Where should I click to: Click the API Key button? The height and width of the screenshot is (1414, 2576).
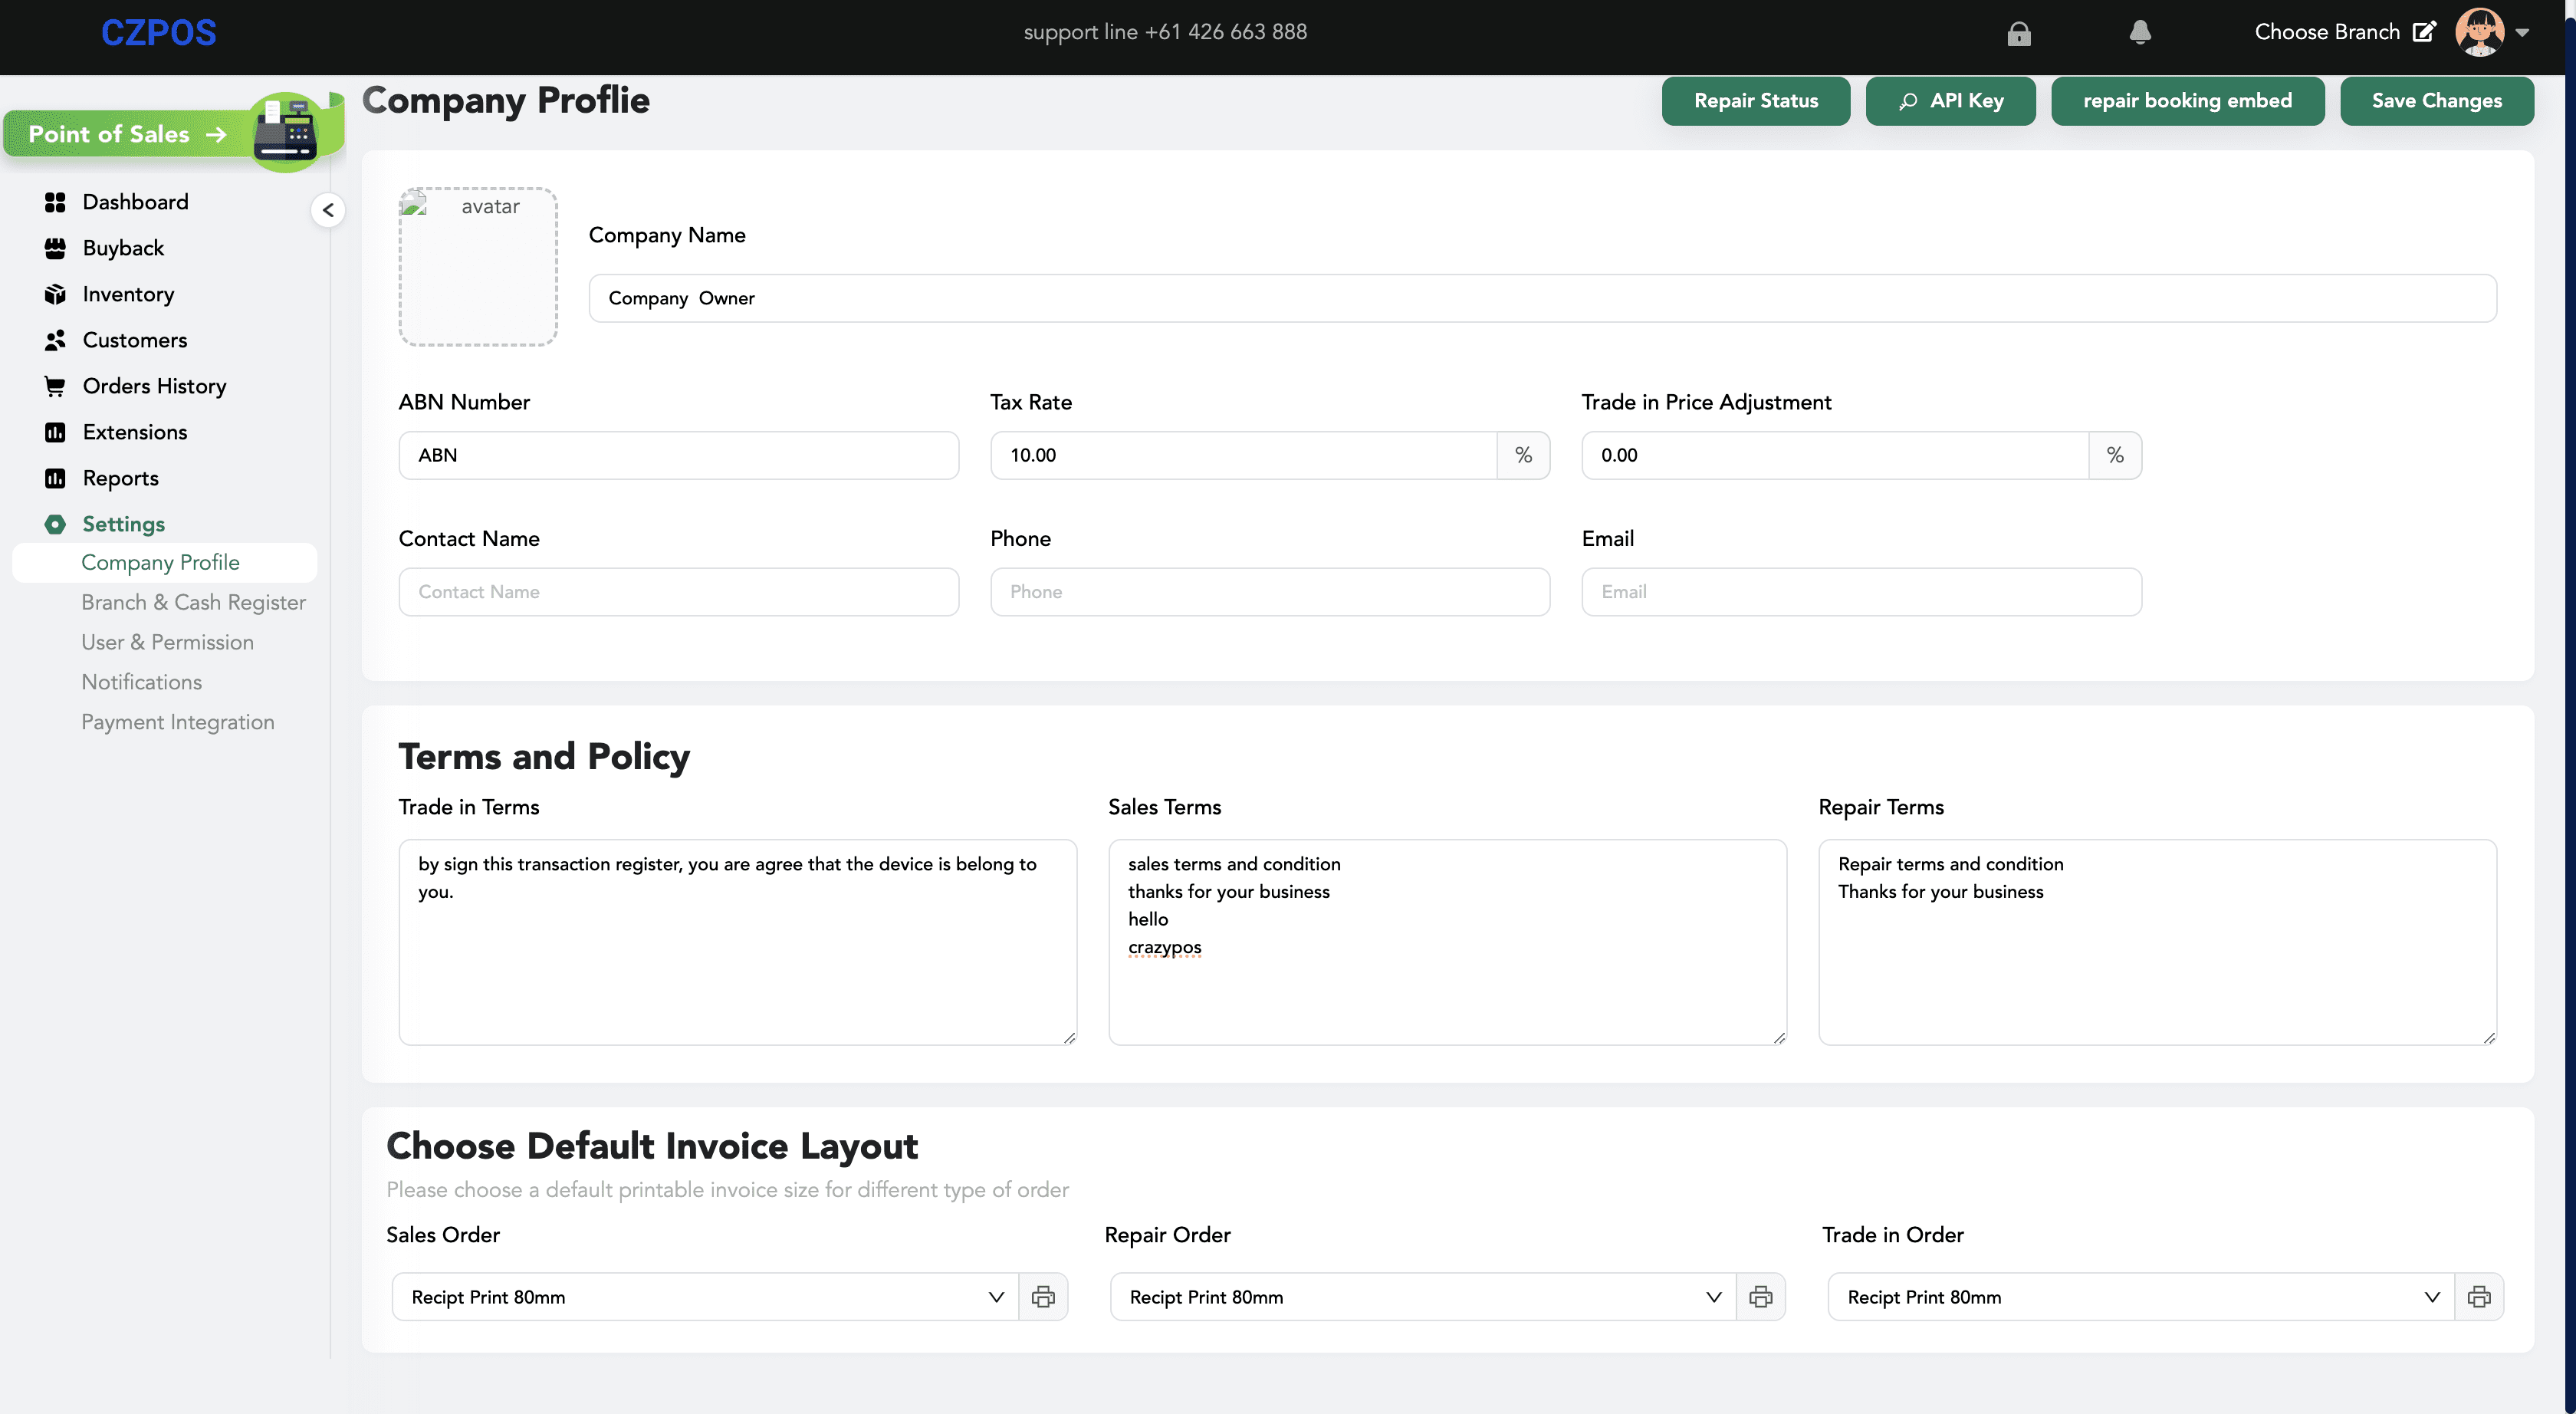tap(1950, 101)
